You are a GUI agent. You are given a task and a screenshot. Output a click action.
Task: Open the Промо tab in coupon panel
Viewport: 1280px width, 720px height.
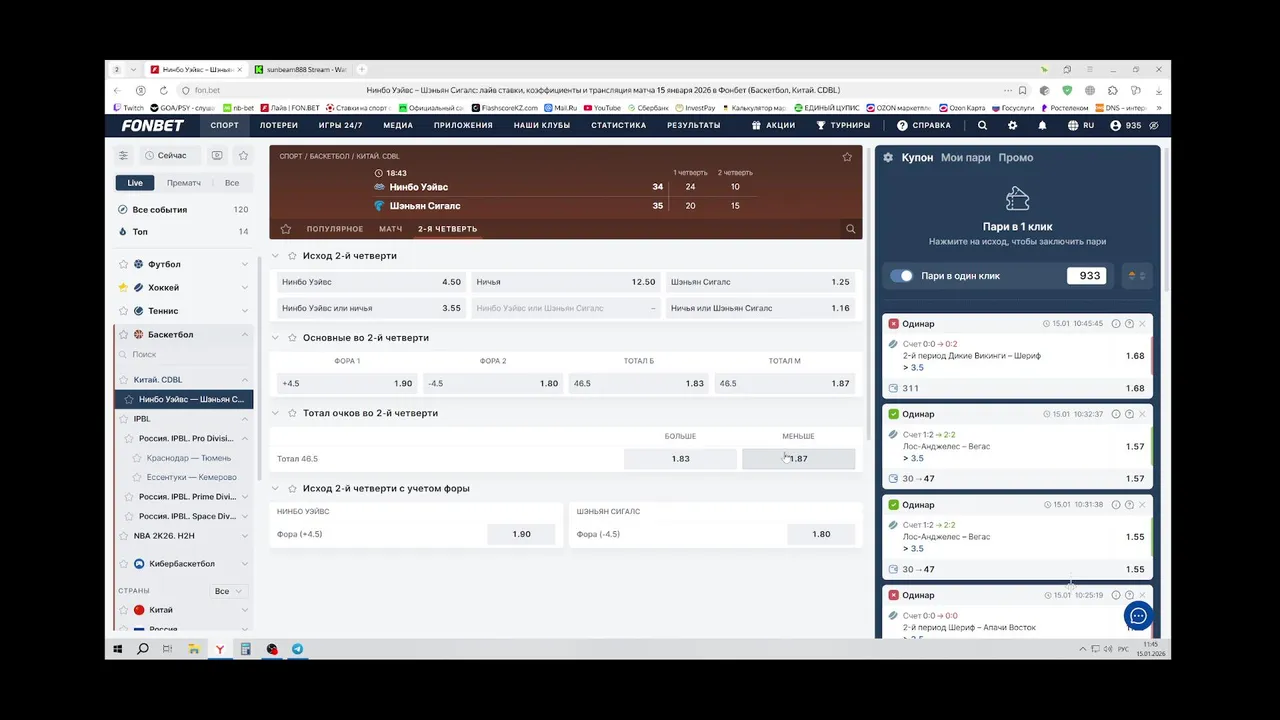pos(1016,158)
